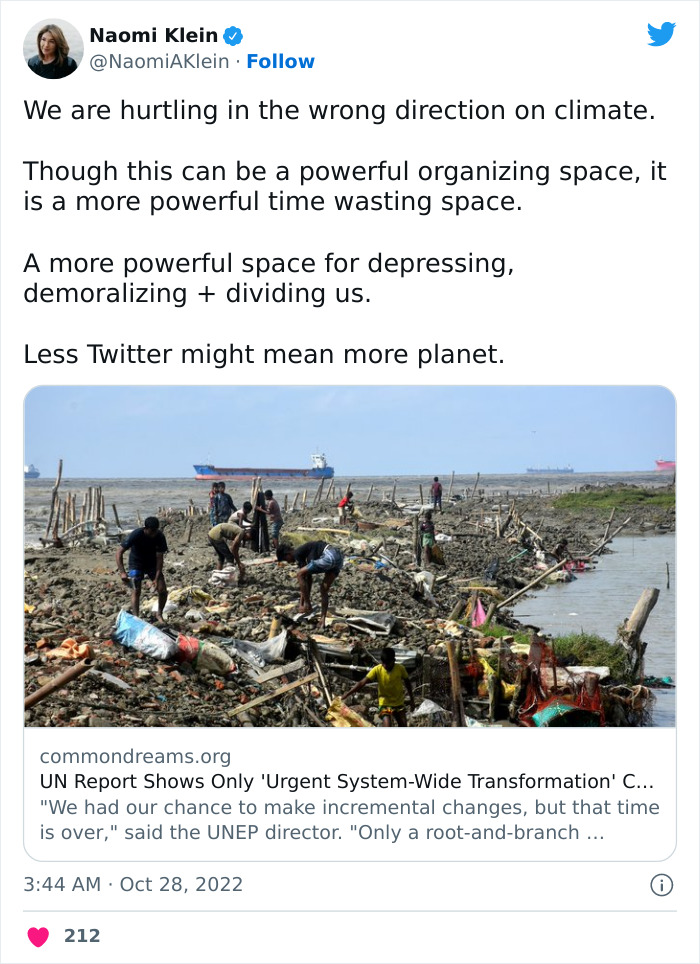View who liked via the 212 count

point(85,936)
